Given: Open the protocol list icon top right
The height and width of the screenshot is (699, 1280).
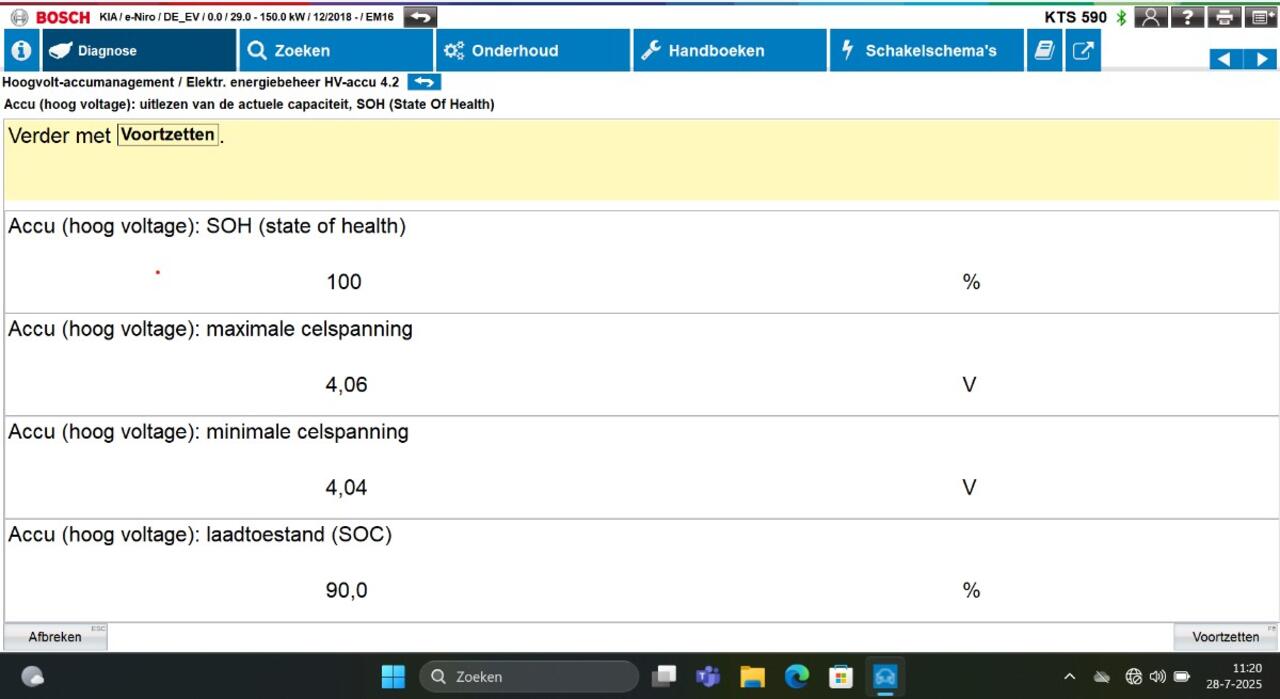Looking at the screenshot, I should [x=1261, y=17].
